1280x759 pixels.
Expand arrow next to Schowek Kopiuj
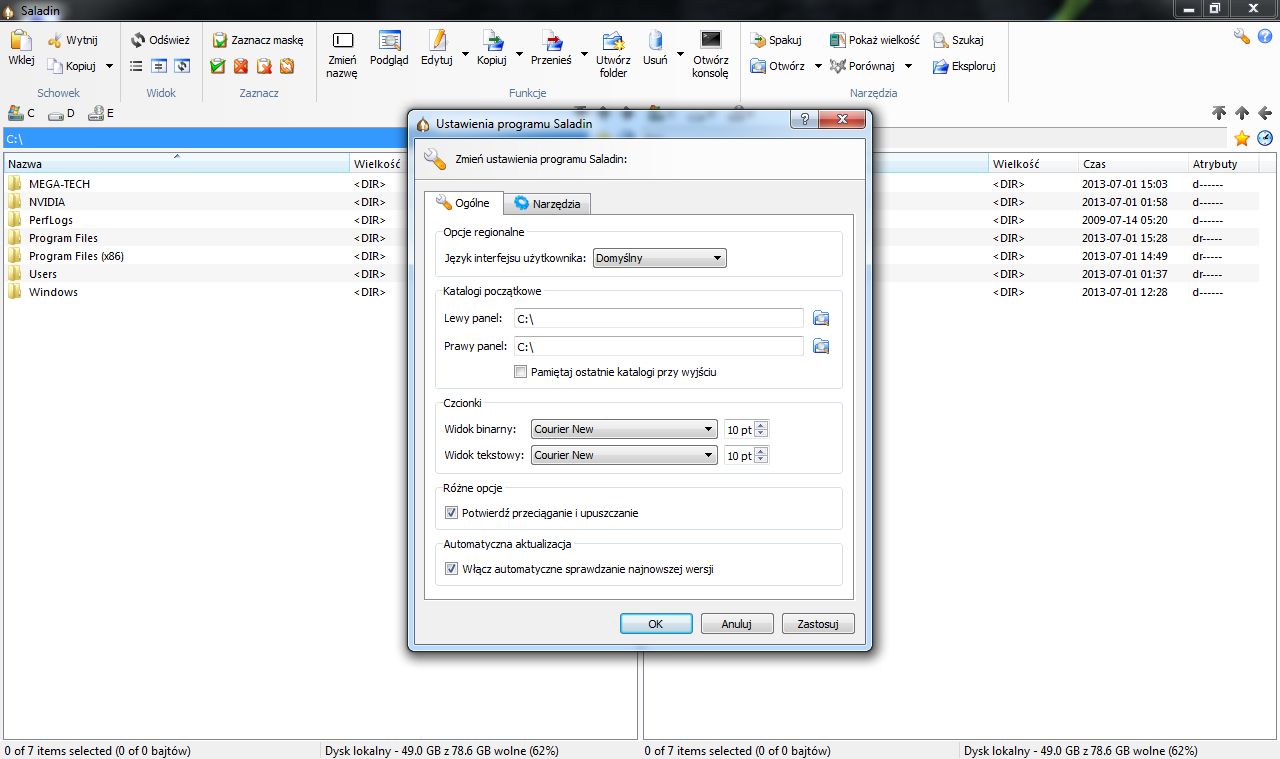(x=109, y=66)
